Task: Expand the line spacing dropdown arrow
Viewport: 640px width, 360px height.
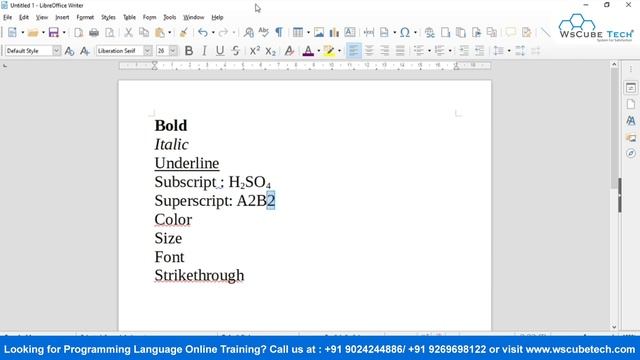Action: [x=509, y=51]
